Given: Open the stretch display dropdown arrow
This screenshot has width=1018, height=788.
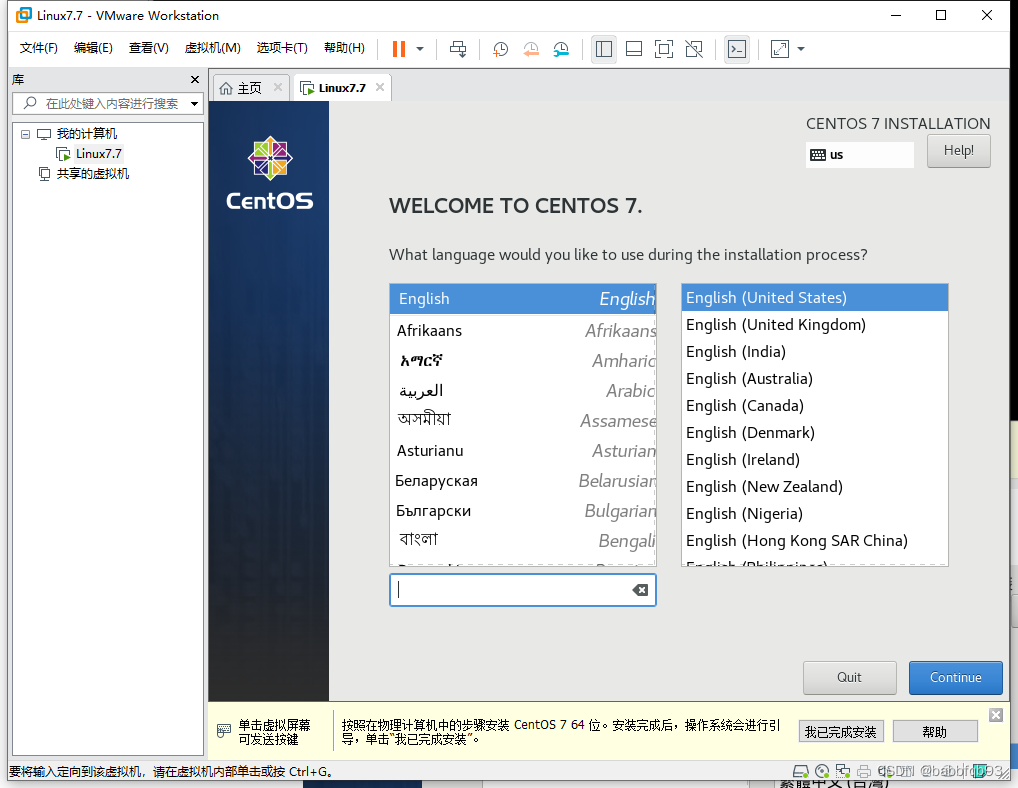Looking at the screenshot, I should (x=801, y=49).
